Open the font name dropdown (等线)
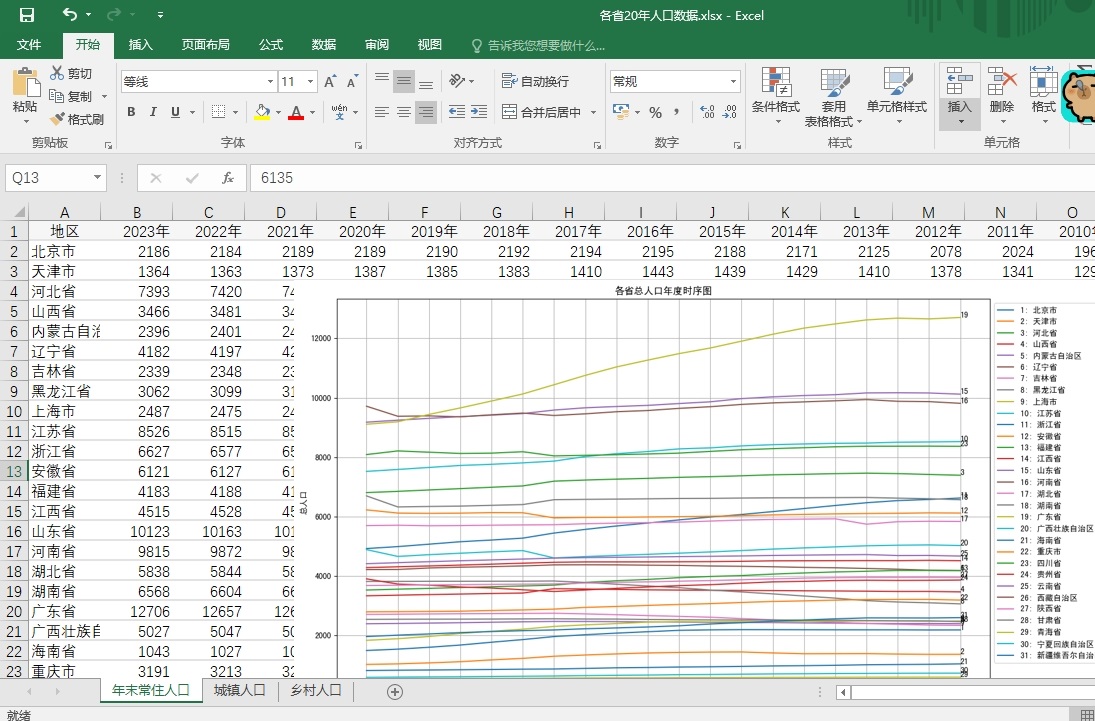This screenshot has height=721, width=1095. click(270, 82)
